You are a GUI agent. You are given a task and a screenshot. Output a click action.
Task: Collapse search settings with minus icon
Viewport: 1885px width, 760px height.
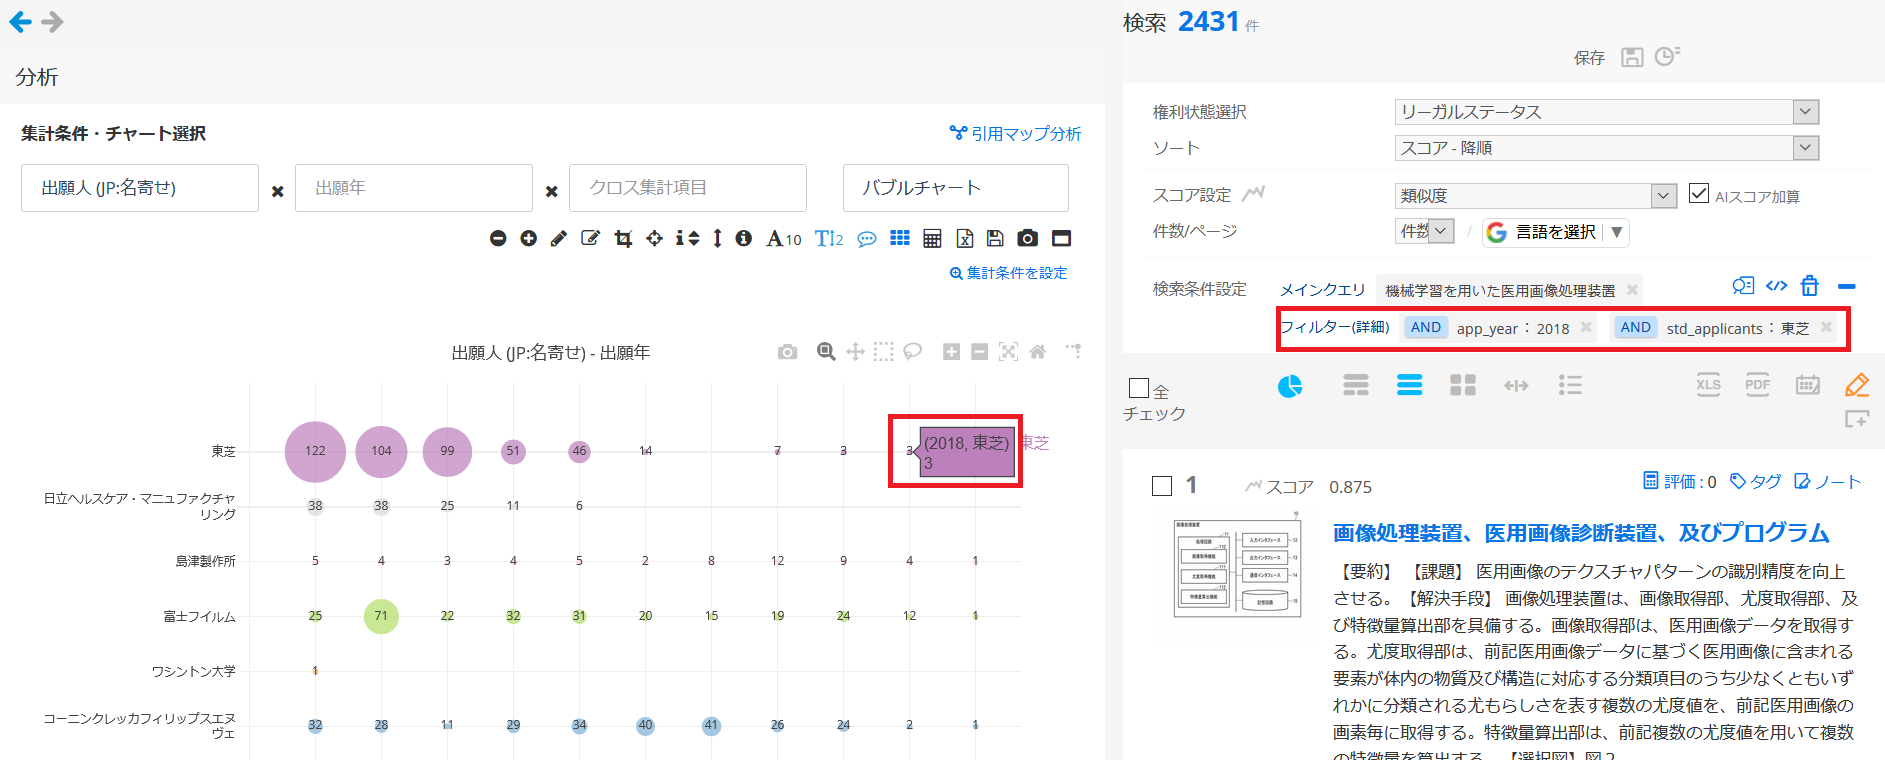pos(1847,287)
